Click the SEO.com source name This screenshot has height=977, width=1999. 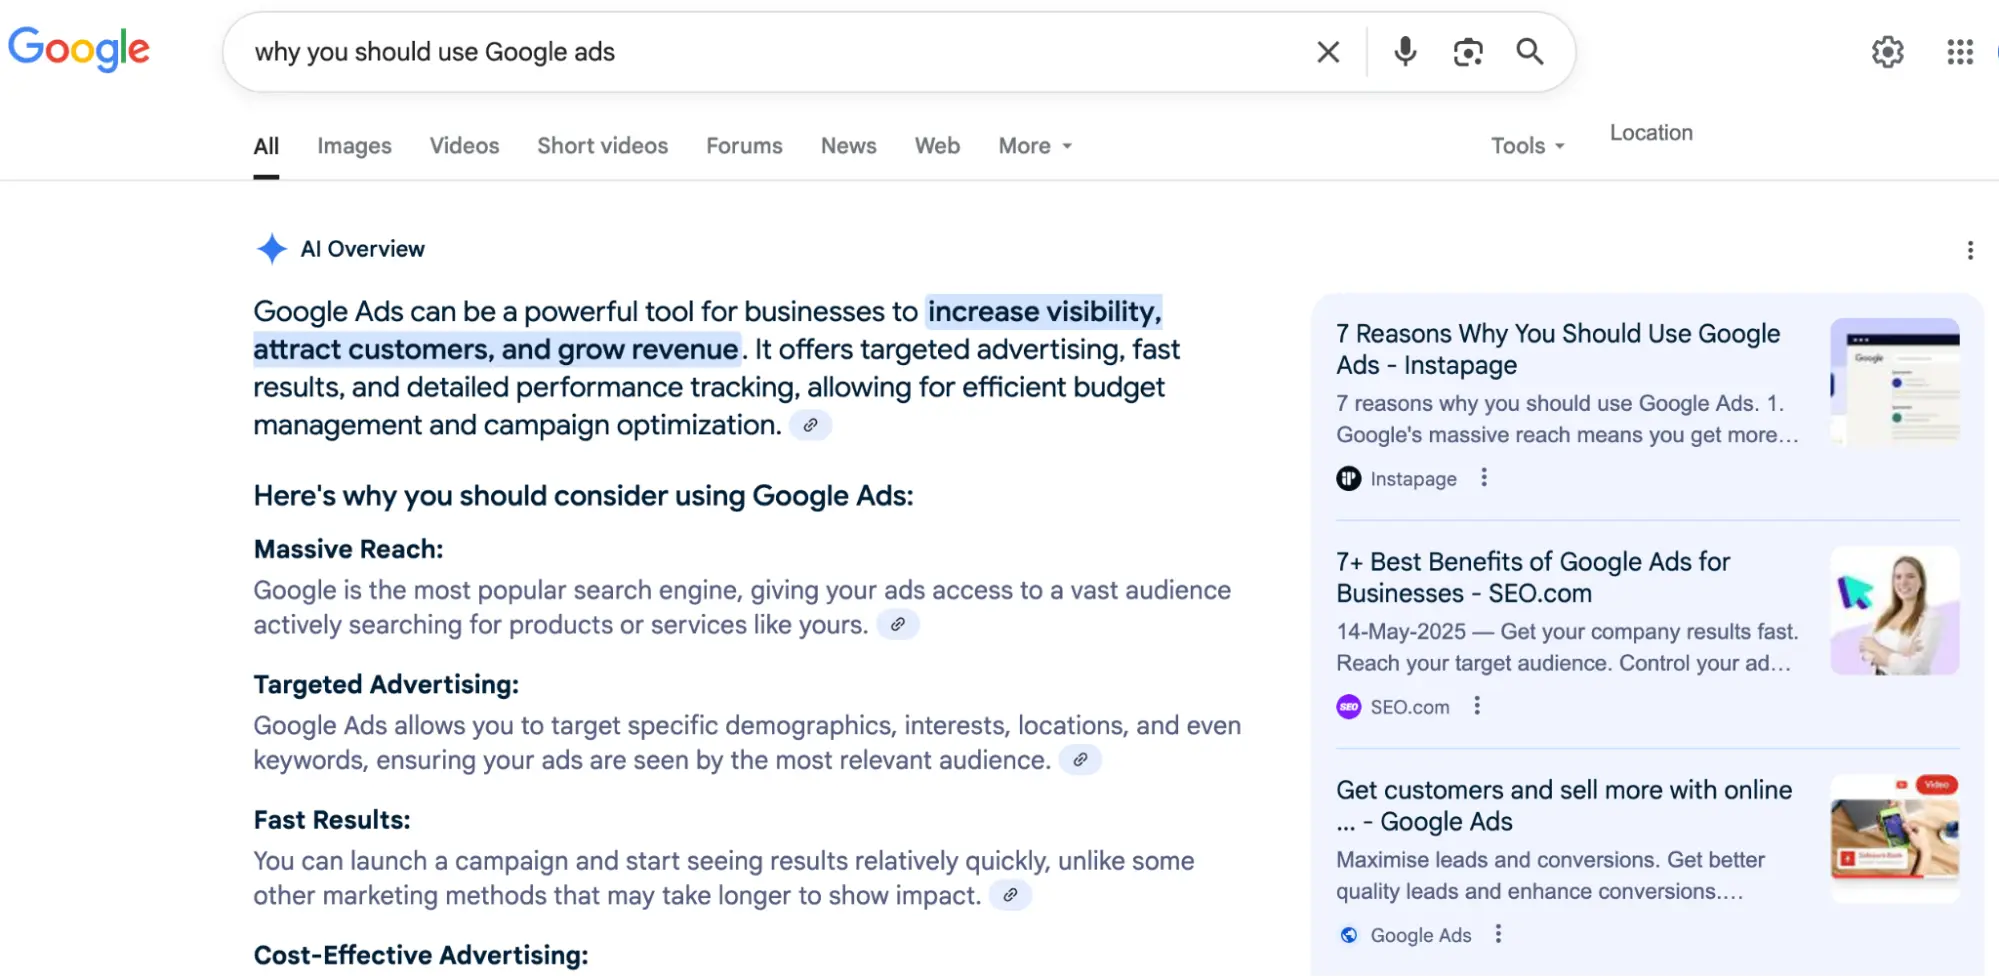1409,707
